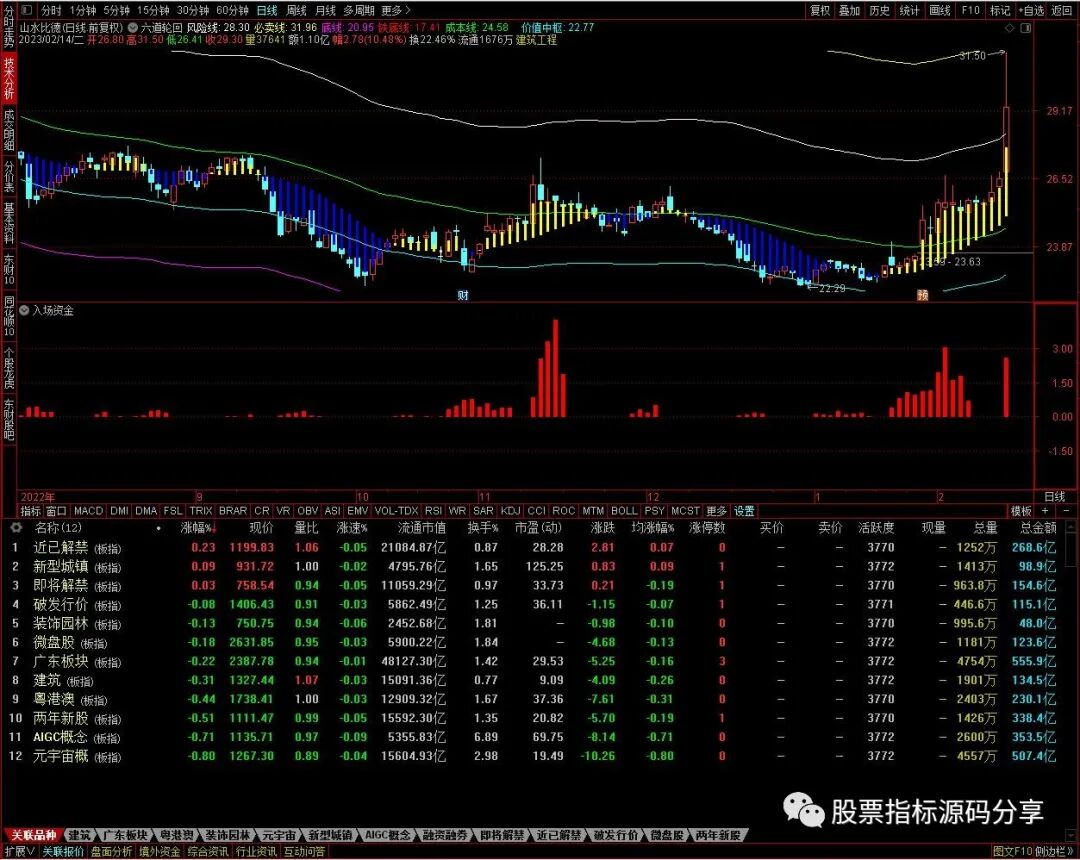This screenshot has width=1080, height=860.
Task: Select the MACD indicator
Action: tap(88, 511)
